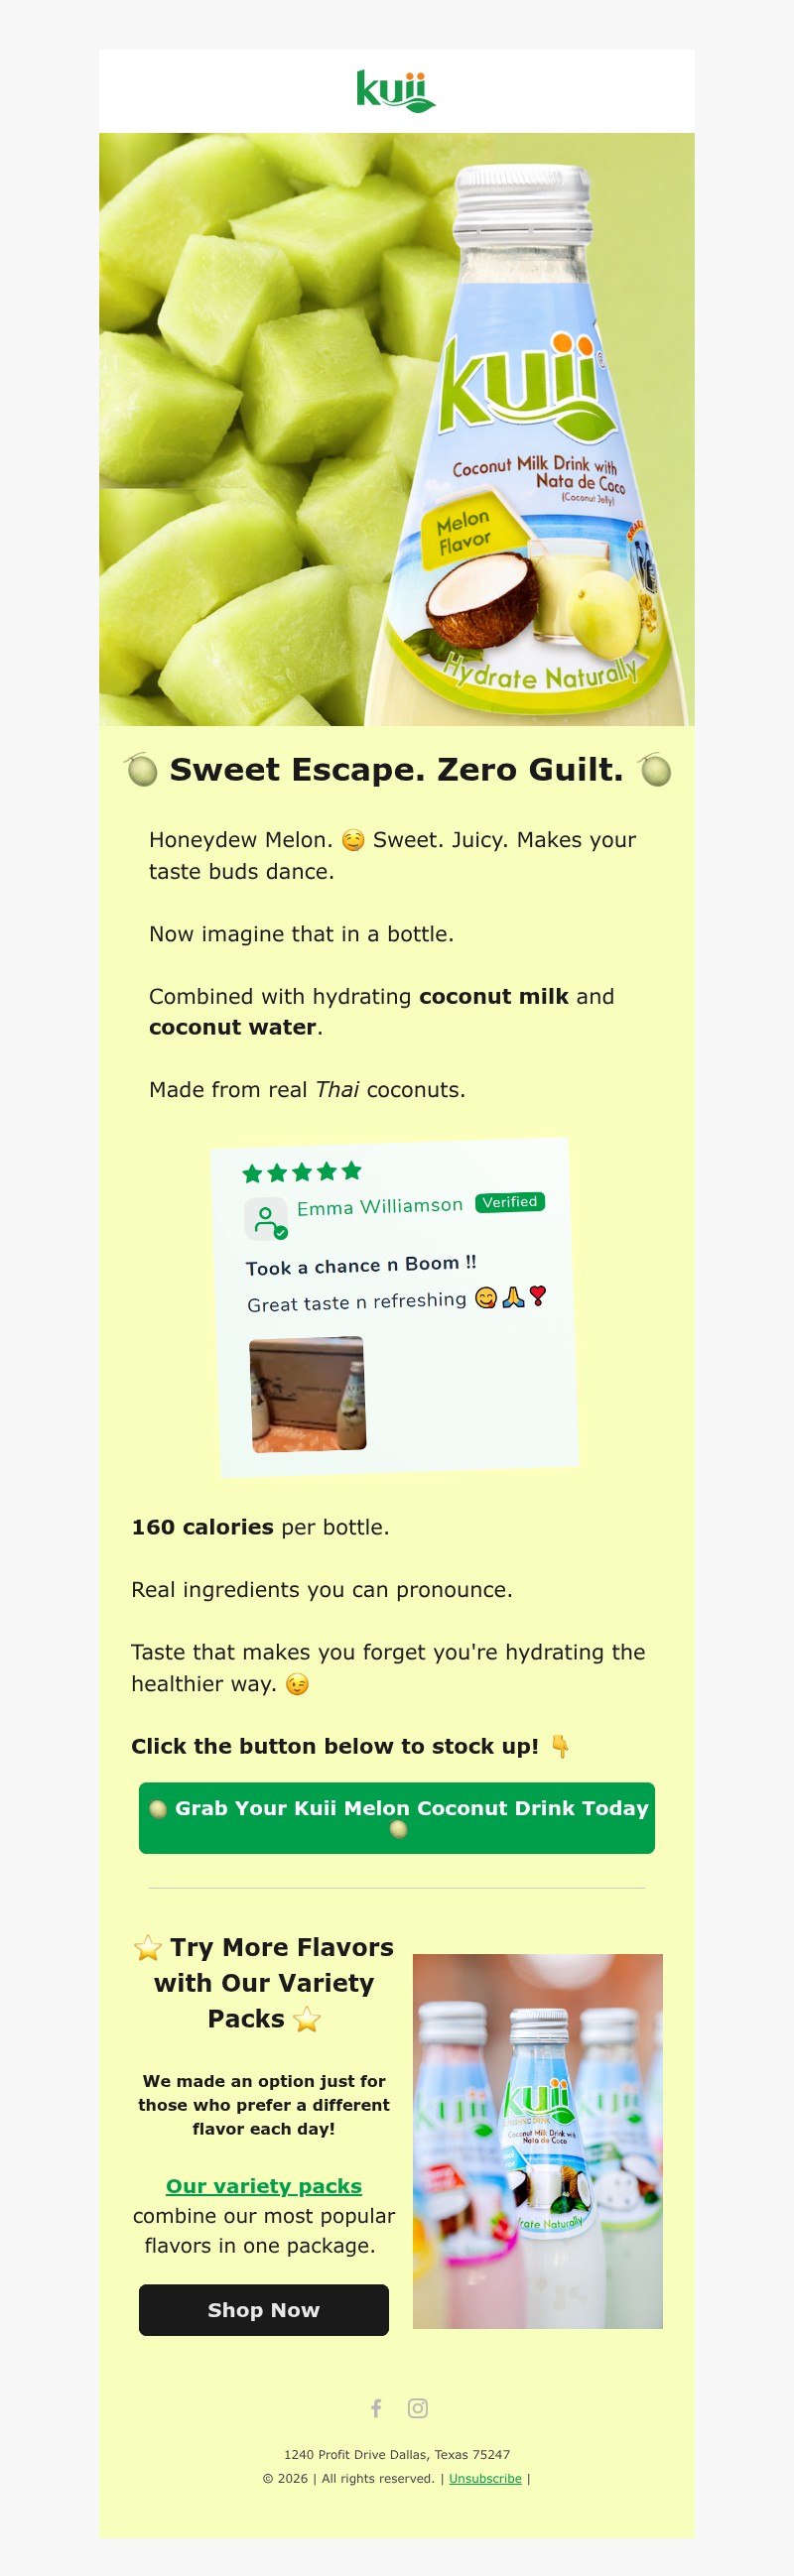Viewport: 794px width, 2576px height.
Task: Open the Facebook social icon
Action: [x=376, y=2408]
